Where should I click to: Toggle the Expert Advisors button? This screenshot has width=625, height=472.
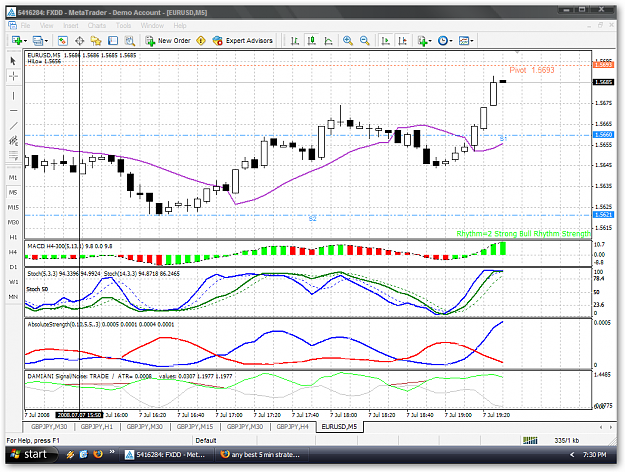(x=243, y=41)
